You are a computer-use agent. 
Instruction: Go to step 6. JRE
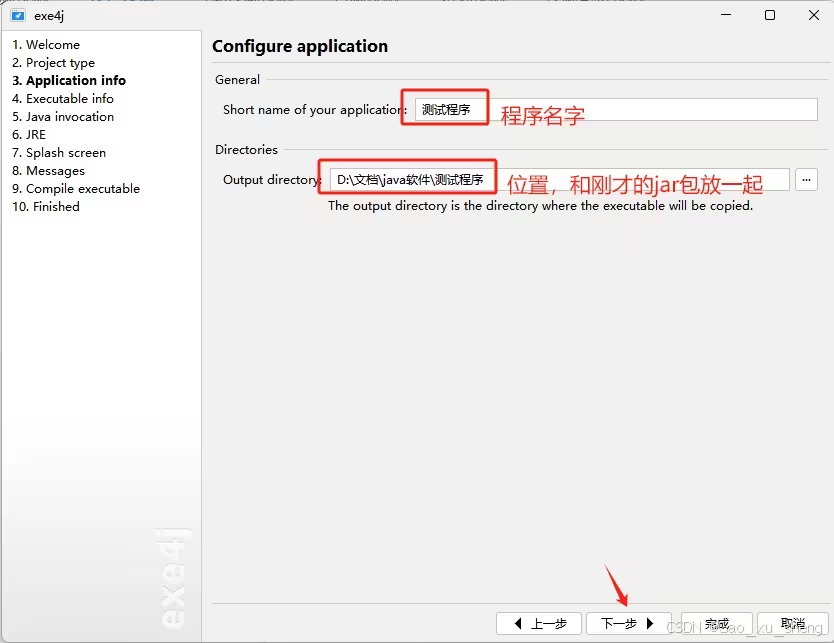point(29,135)
